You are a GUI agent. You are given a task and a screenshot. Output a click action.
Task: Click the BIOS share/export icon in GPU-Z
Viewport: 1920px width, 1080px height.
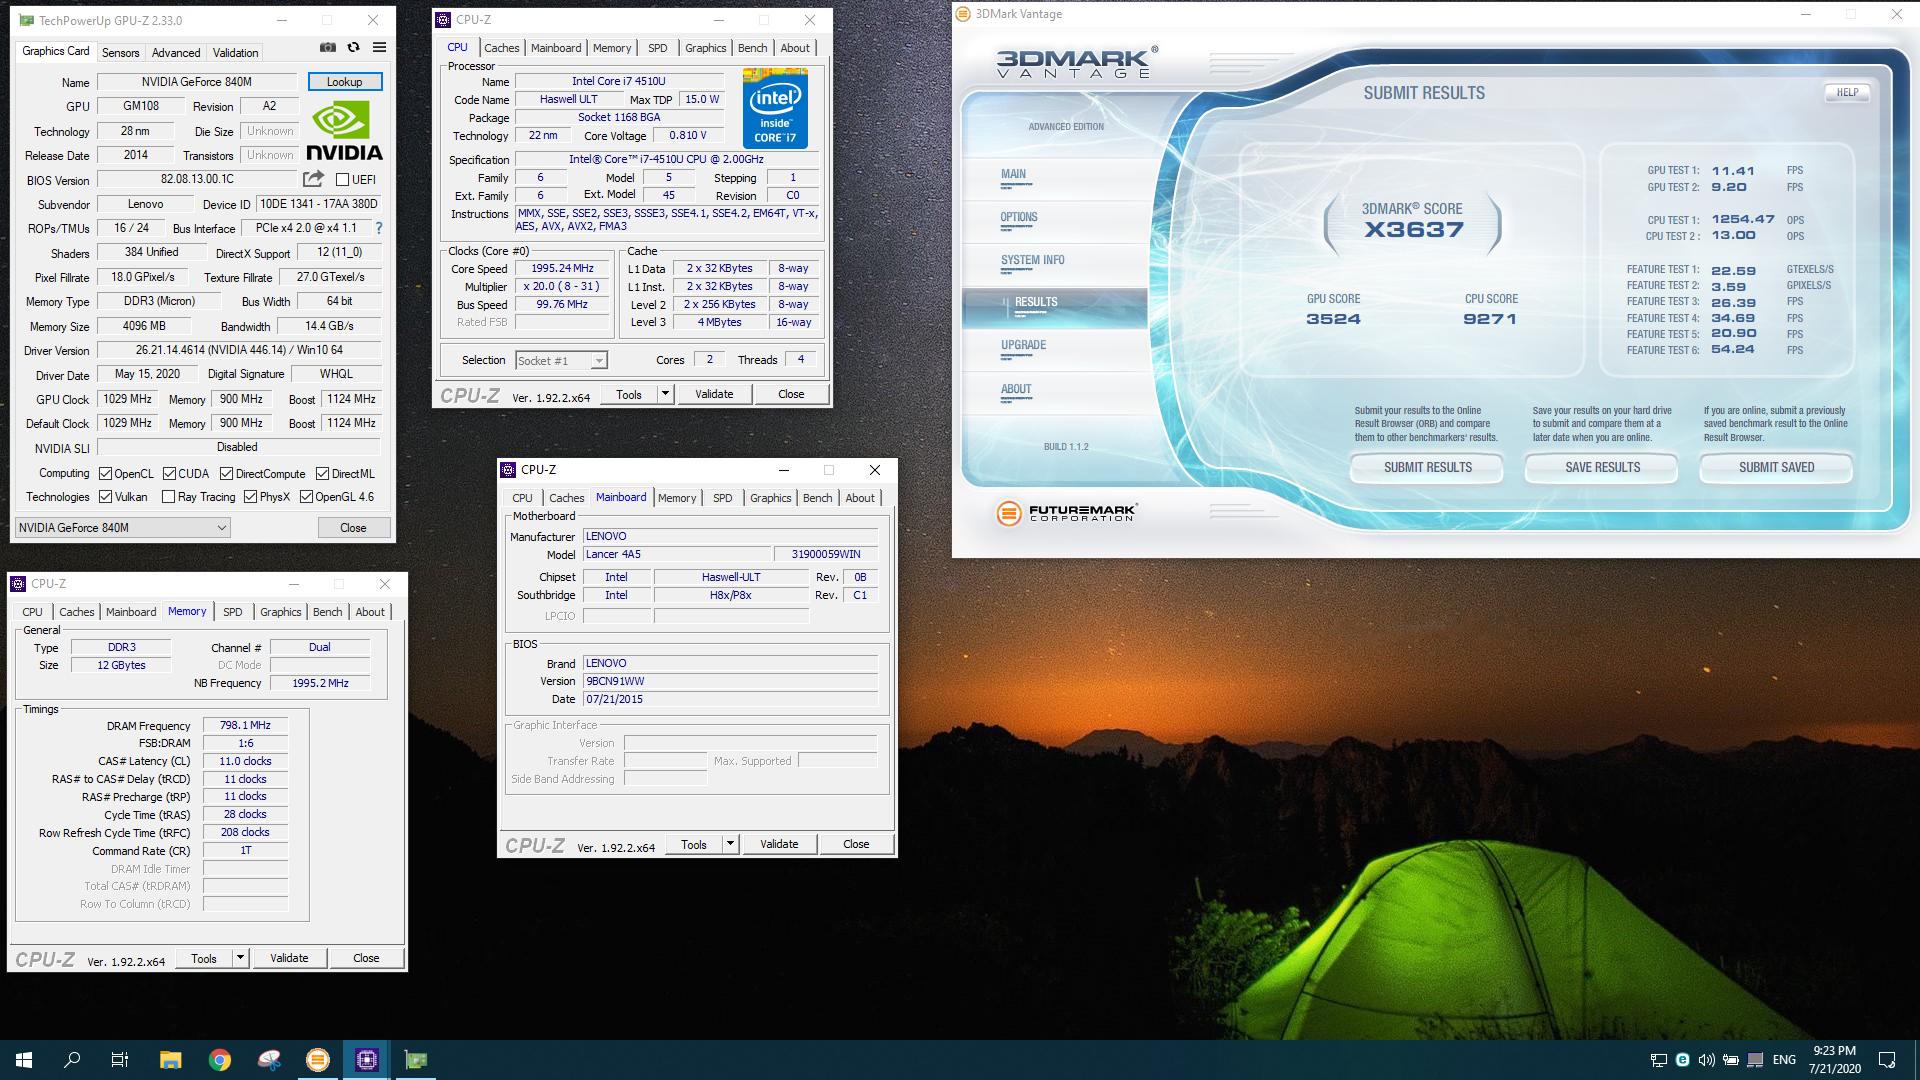click(x=313, y=179)
